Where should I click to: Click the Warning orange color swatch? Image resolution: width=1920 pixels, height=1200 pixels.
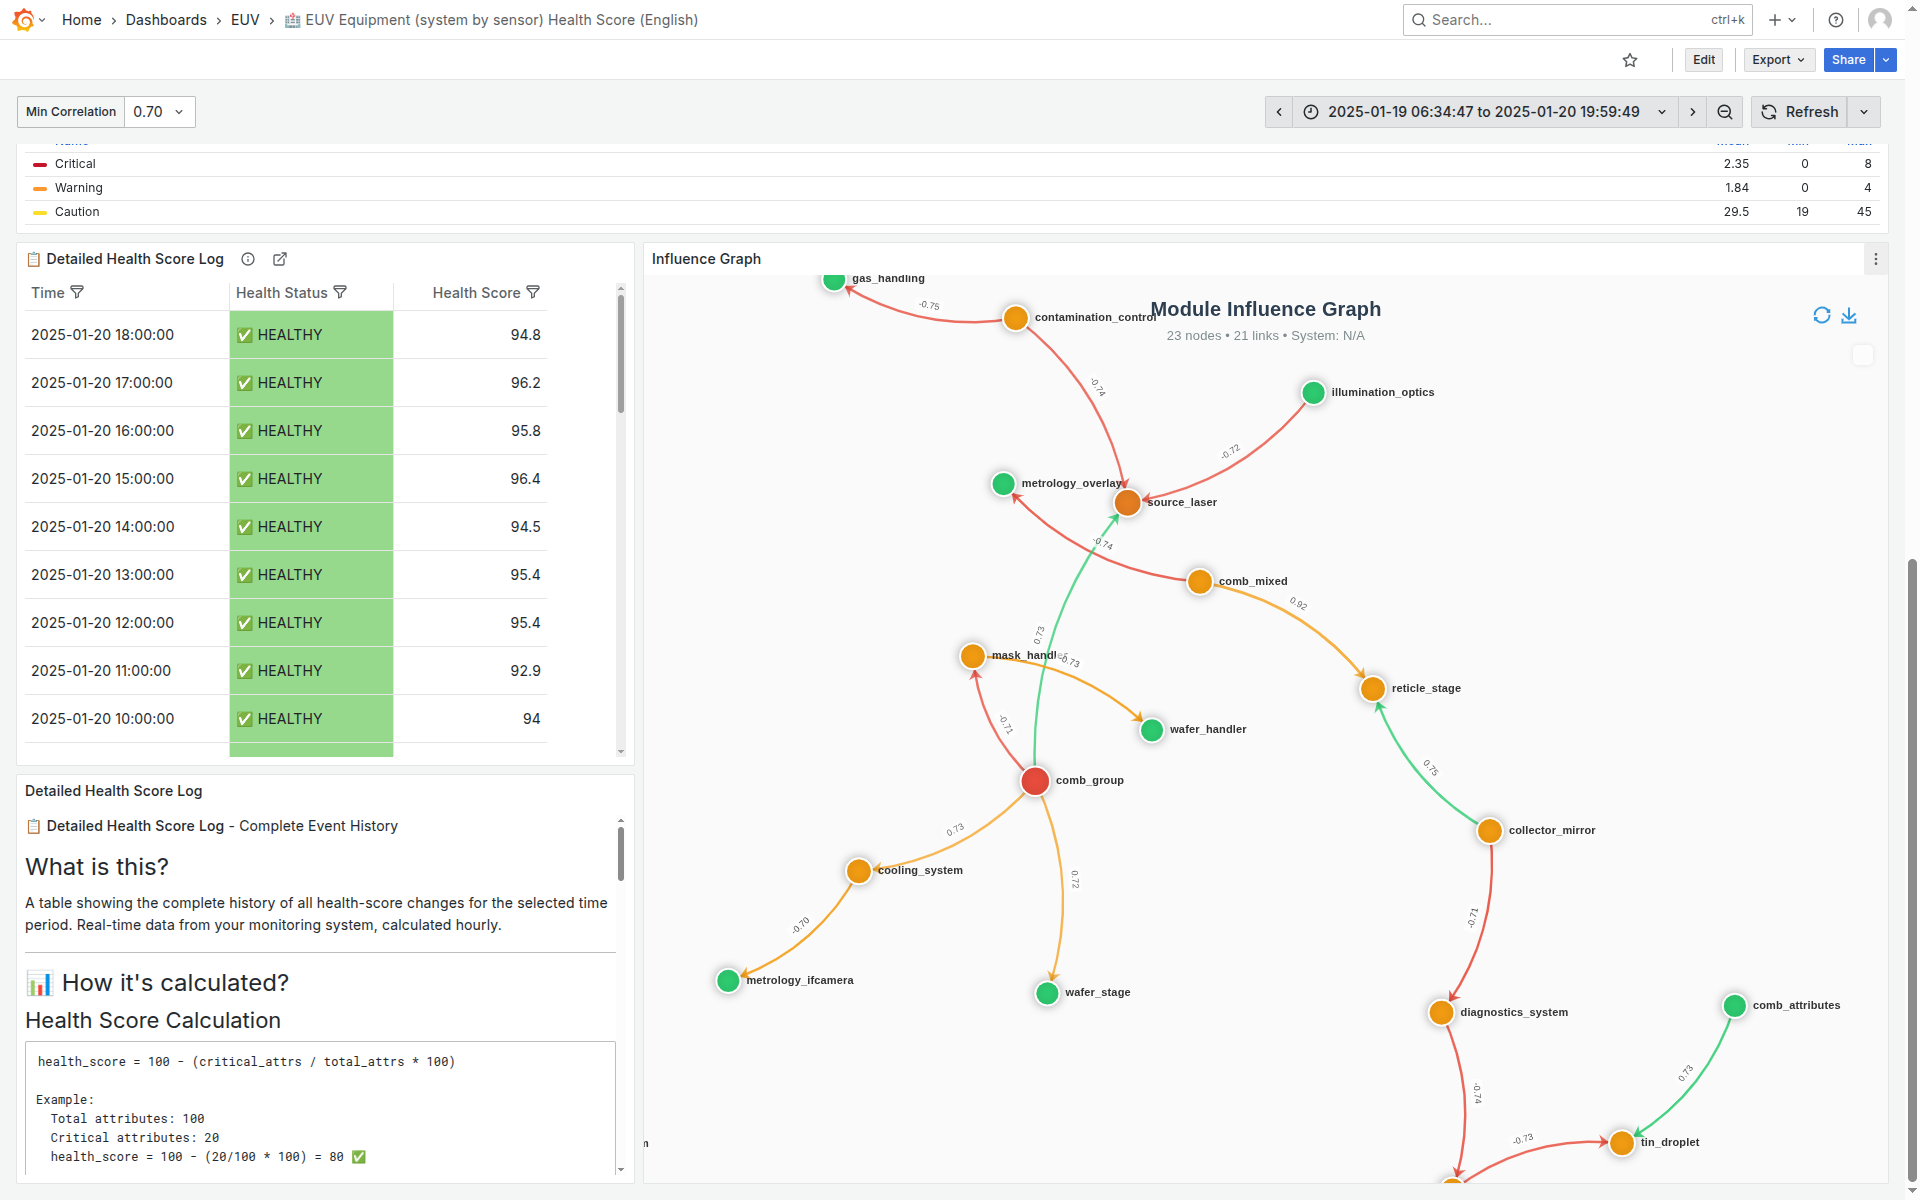(x=39, y=188)
